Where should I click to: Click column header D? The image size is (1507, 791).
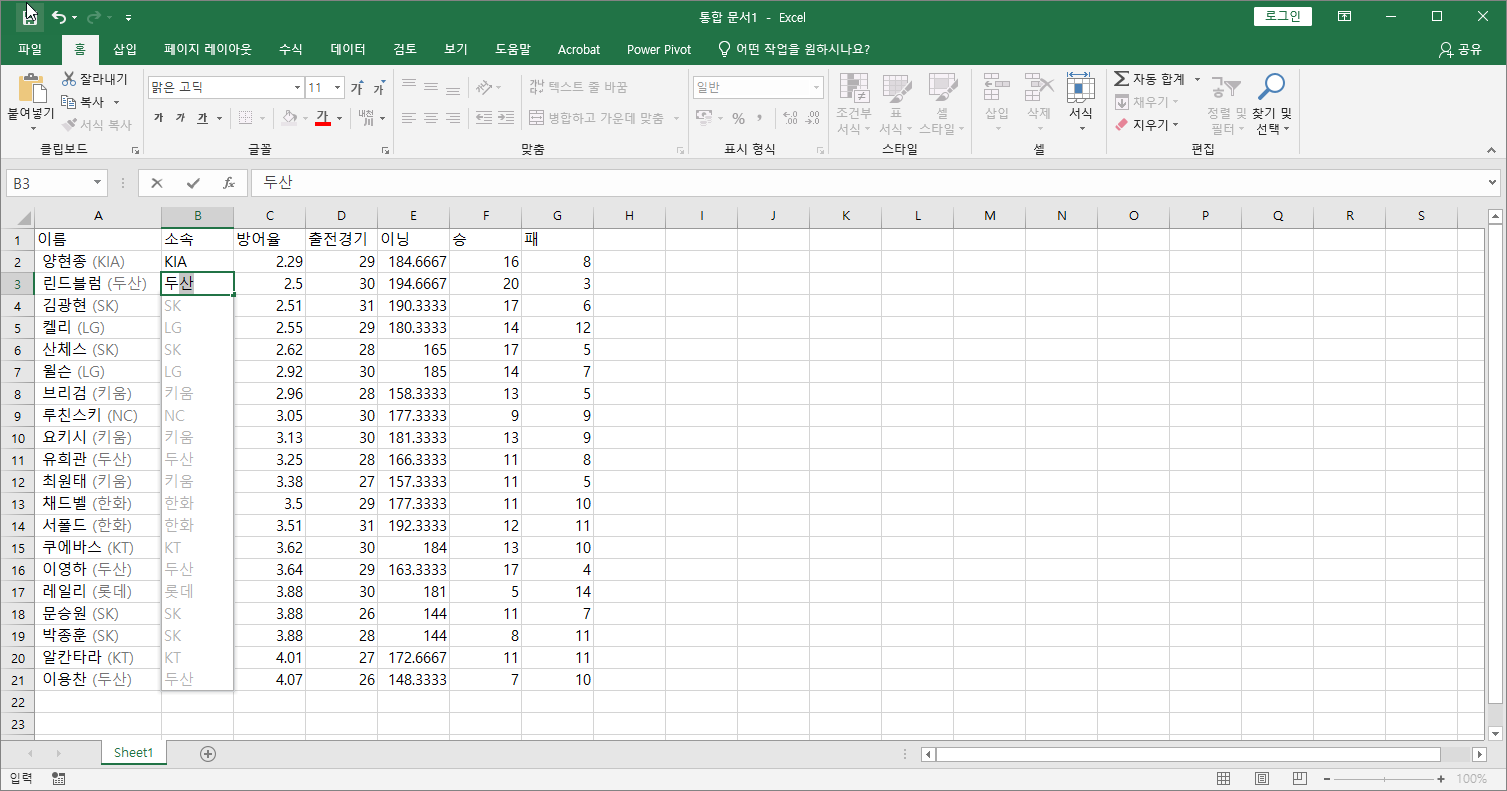point(341,216)
